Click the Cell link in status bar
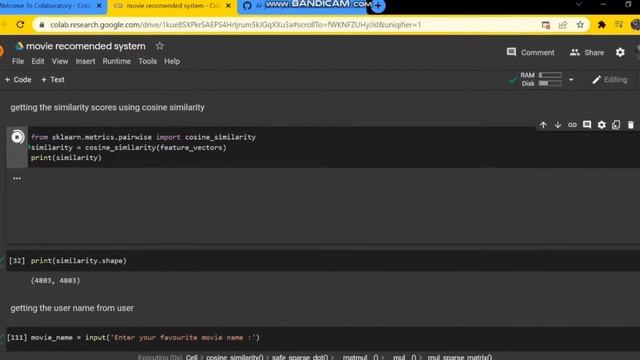 point(191,357)
